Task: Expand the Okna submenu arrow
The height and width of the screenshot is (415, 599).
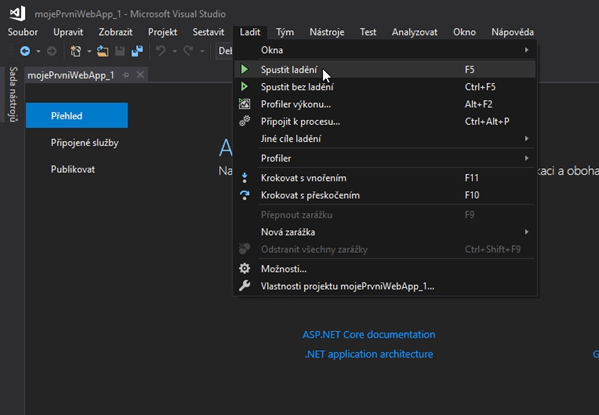Action: [x=526, y=50]
